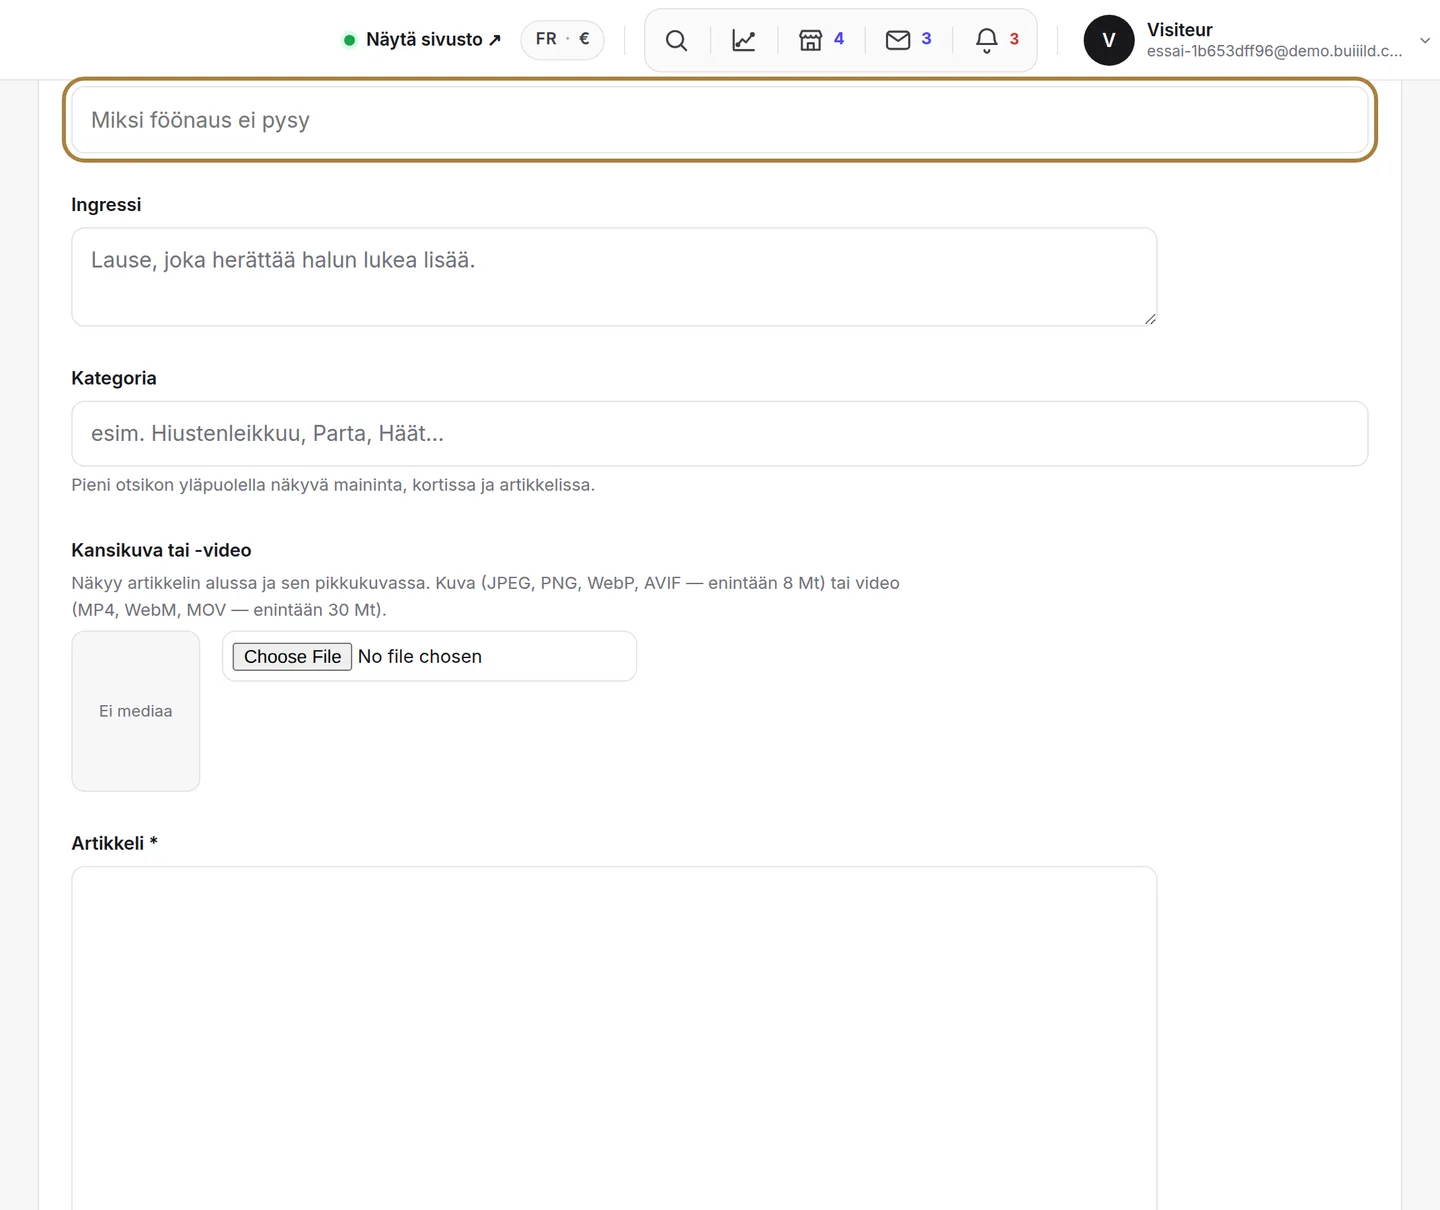The width and height of the screenshot is (1440, 1210).
Task: Open the Näytä sivusto link
Action: click(433, 40)
